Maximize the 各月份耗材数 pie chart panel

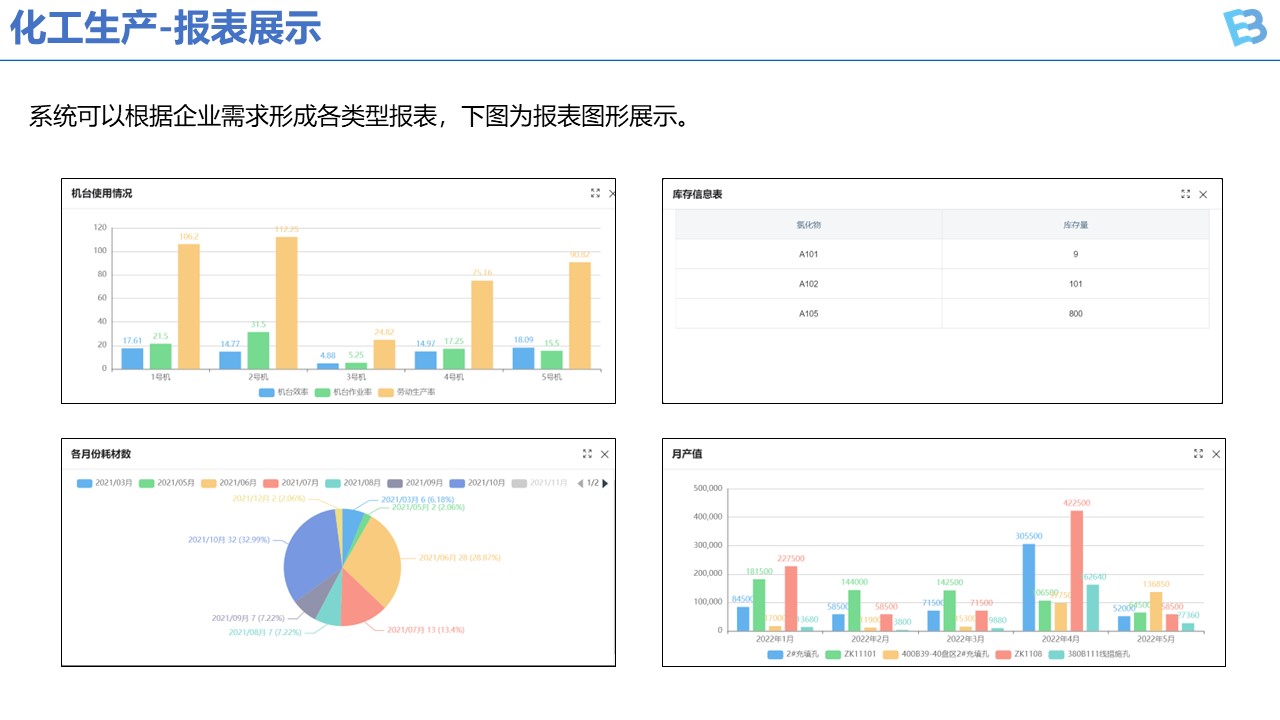tap(587, 454)
